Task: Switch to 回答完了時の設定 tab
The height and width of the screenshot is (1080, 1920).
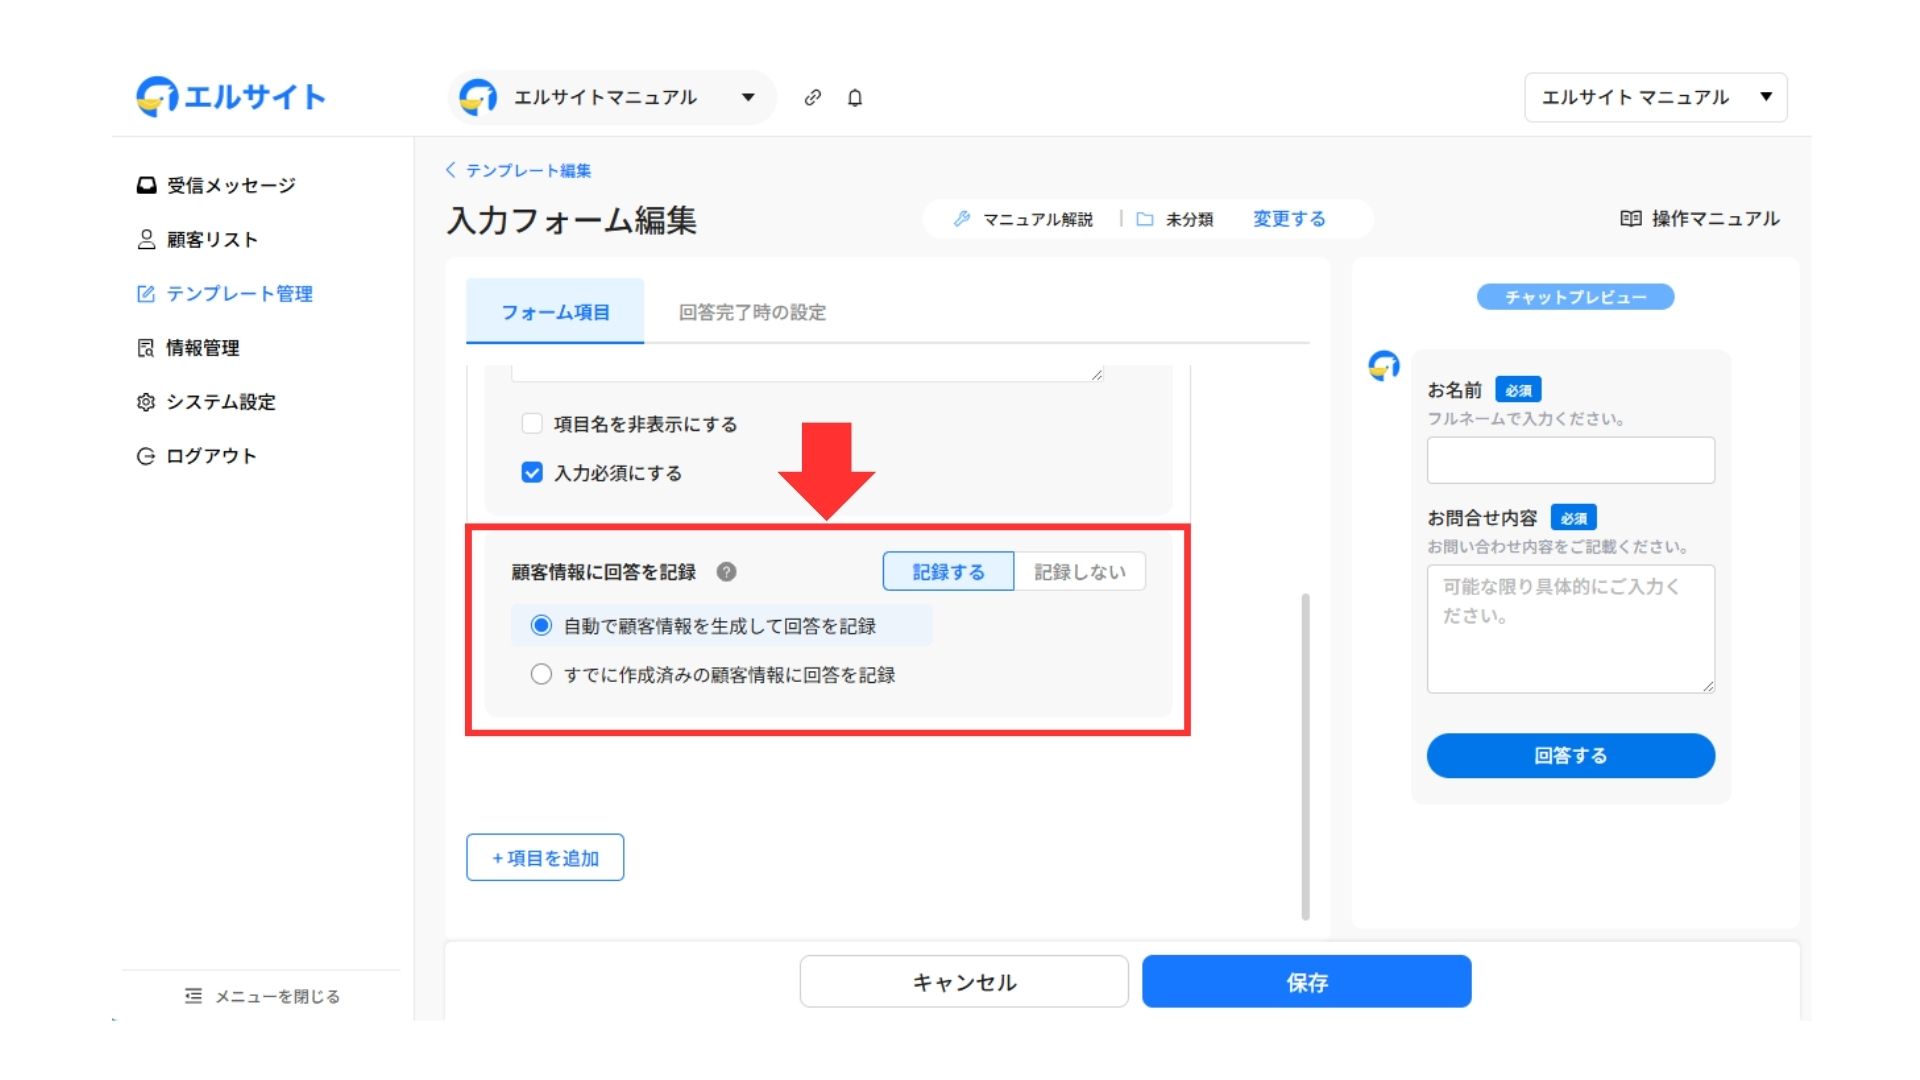Action: (752, 312)
